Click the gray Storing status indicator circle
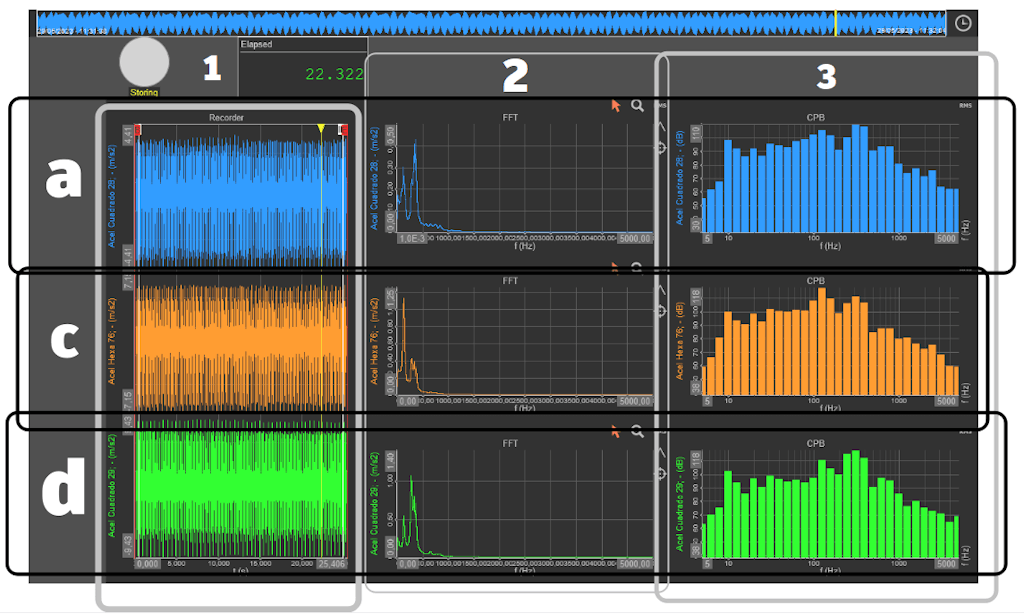Screen dimensions: 1024x614 tap(144, 62)
